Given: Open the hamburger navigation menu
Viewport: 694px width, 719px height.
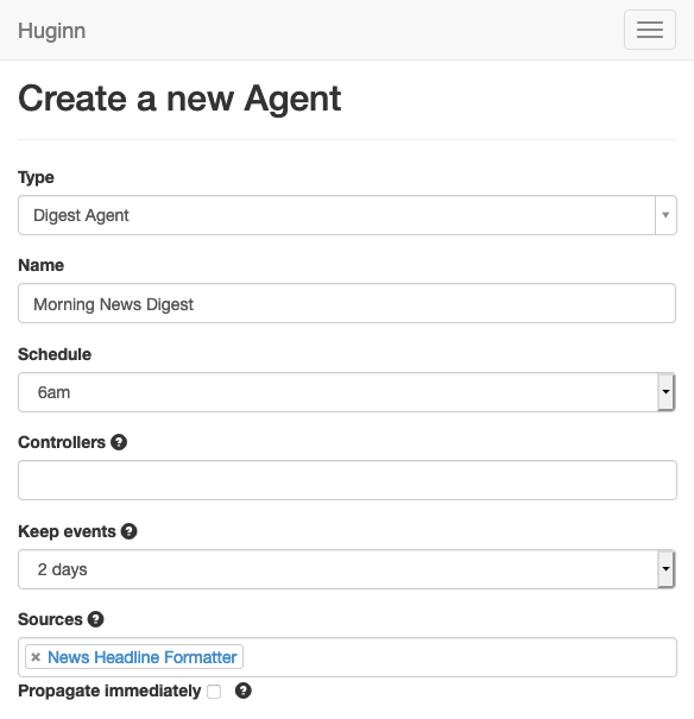Looking at the screenshot, I should coord(649,30).
